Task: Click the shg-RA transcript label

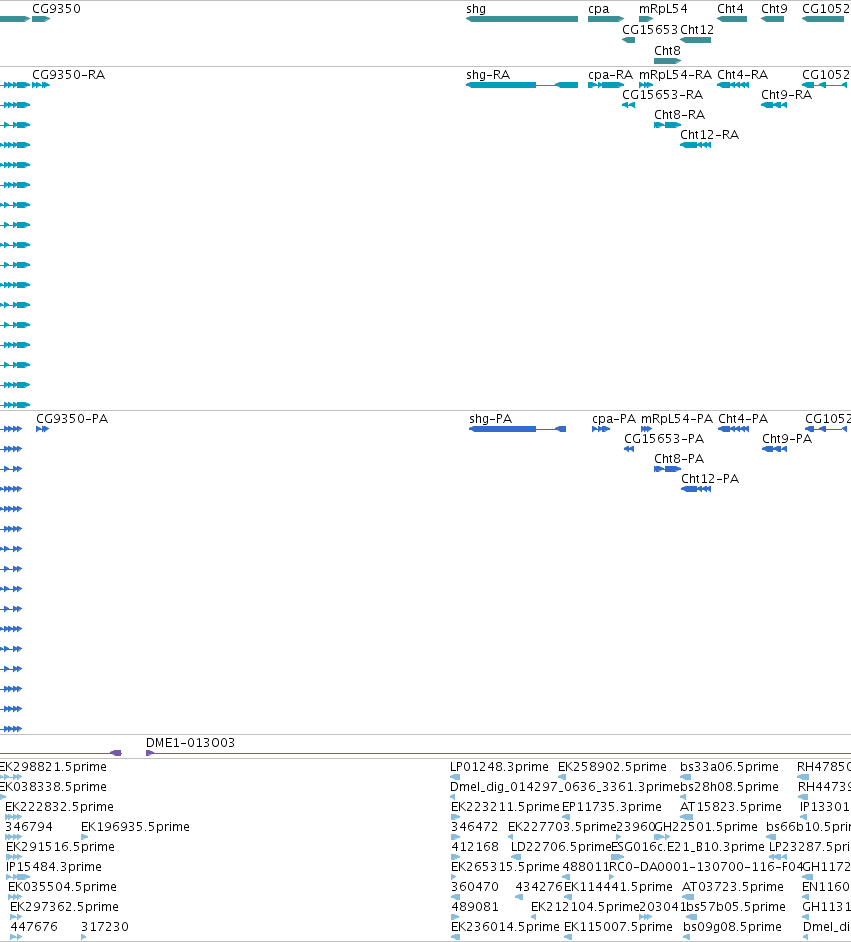Action: [x=488, y=75]
